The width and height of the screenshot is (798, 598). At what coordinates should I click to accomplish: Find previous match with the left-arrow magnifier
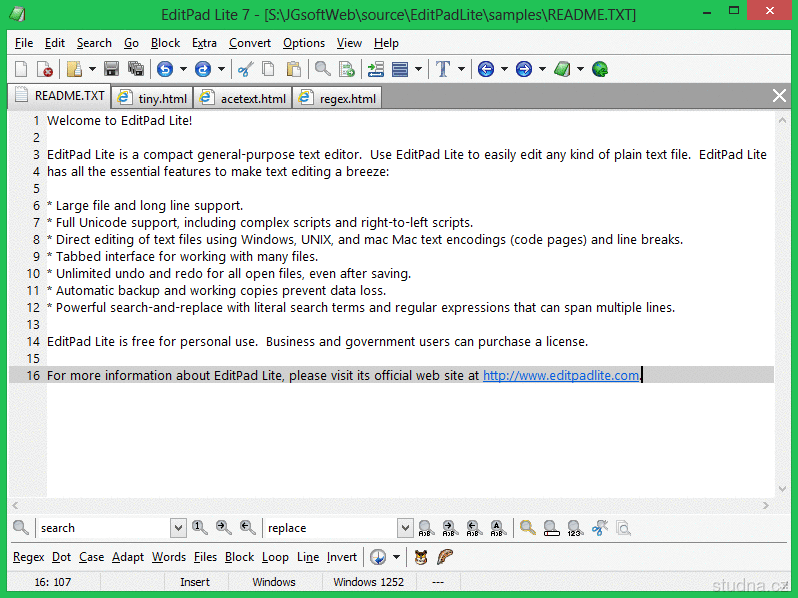tap(247, 528)
